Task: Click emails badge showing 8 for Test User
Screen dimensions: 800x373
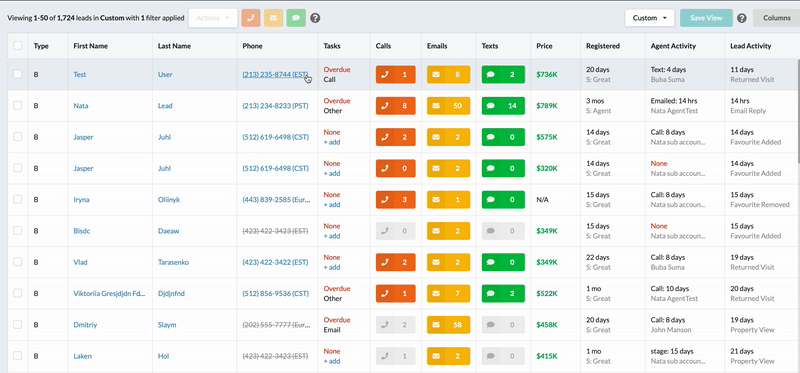Action: 448,74
